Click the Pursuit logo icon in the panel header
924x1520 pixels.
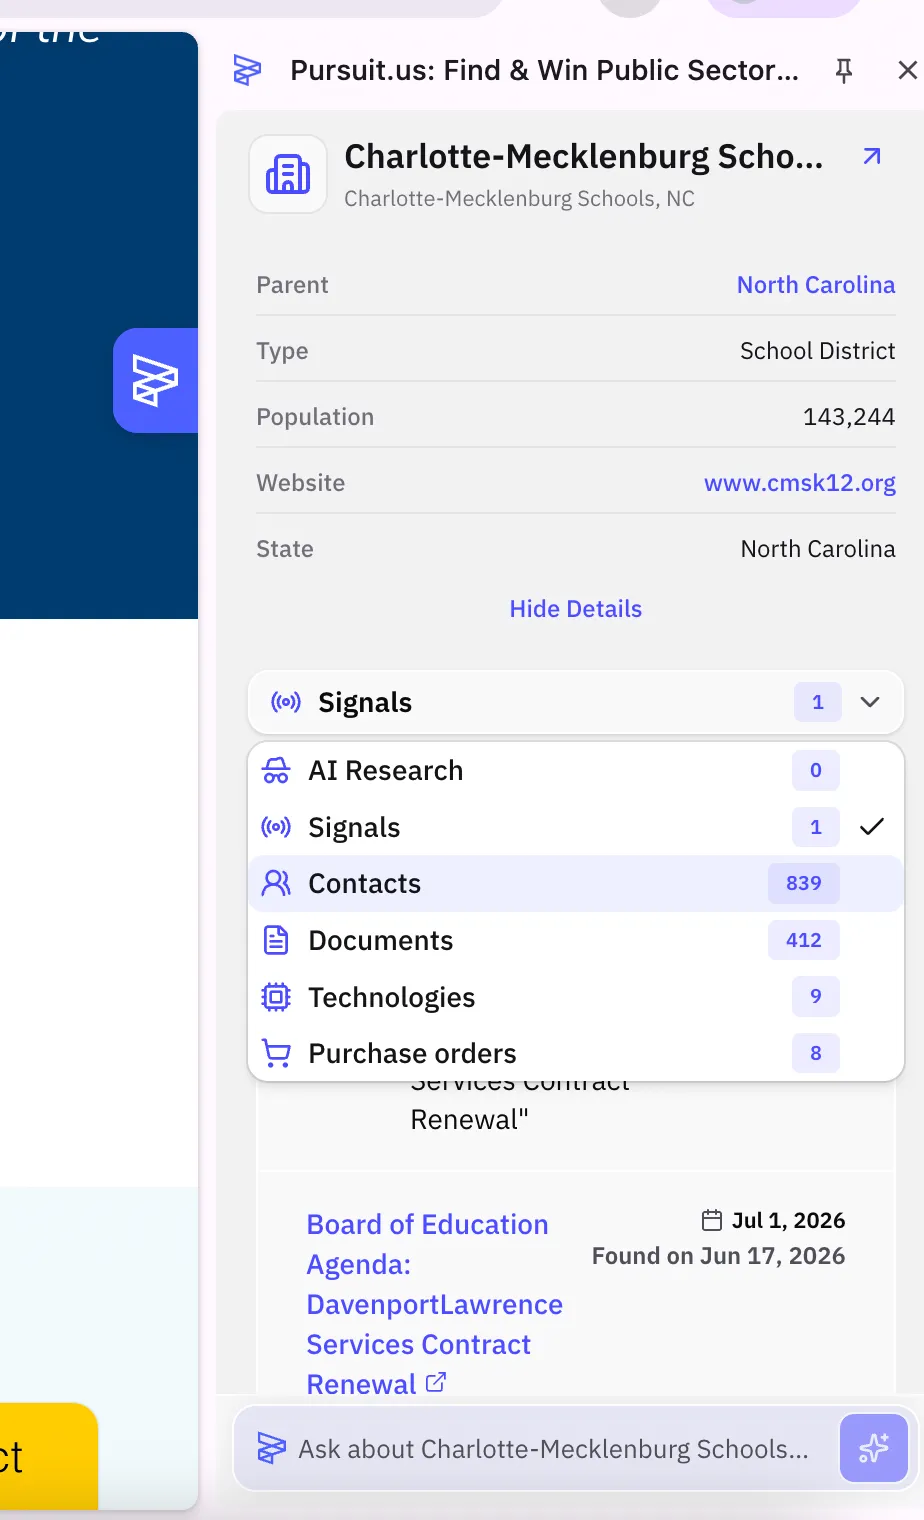tap(247, 70)
